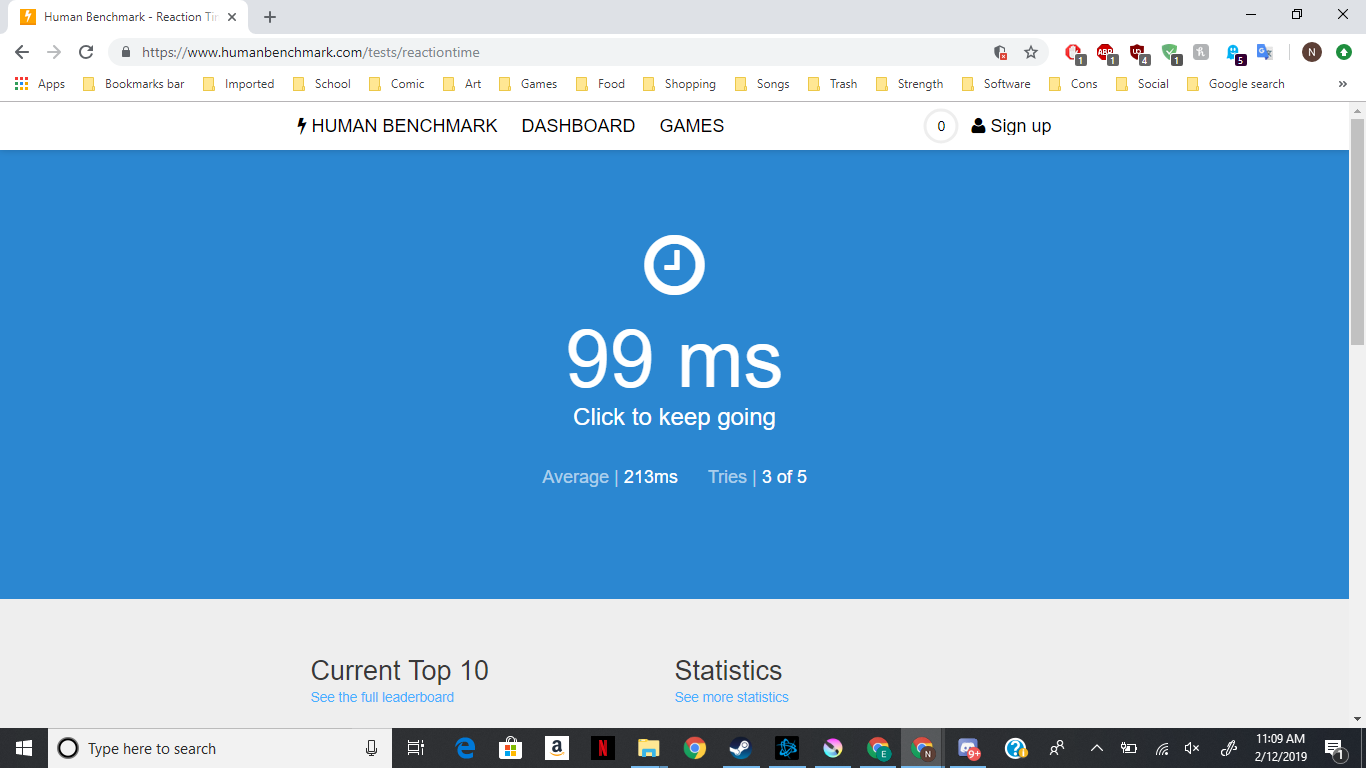
Task: Open the AdBlock red hand extension
Action: [x=1074, y=53]
